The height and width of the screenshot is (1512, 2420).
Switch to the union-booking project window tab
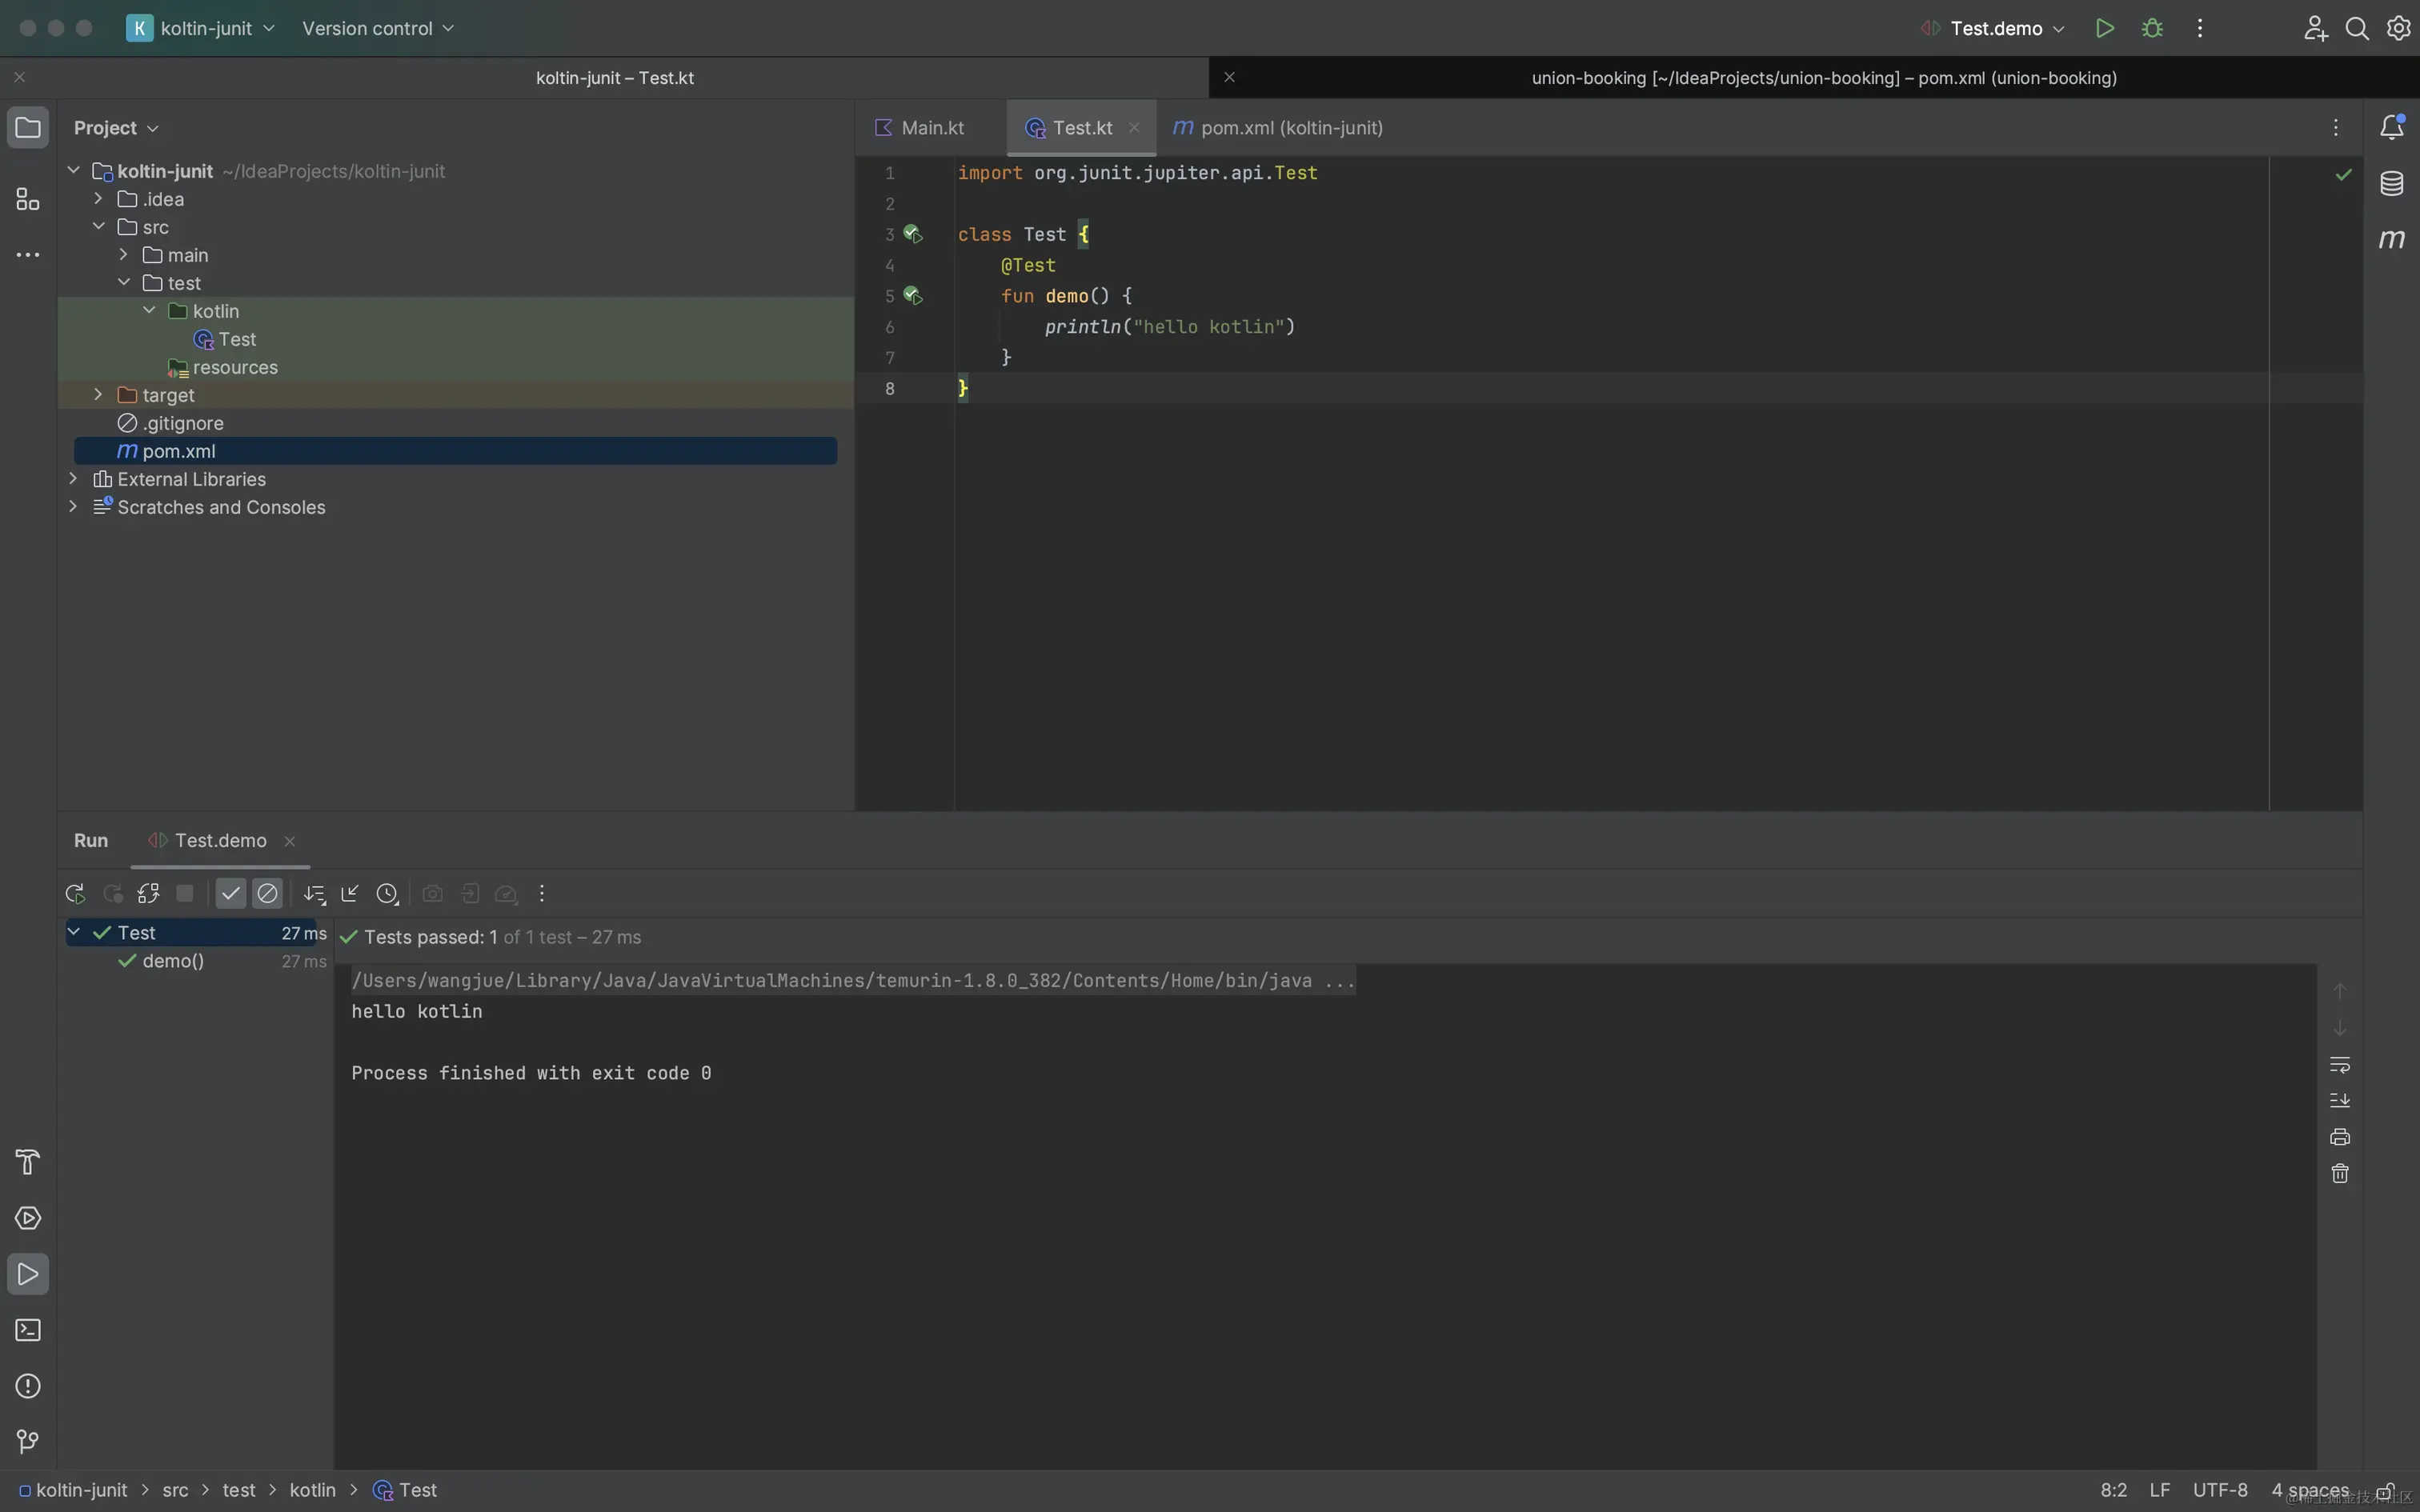(1824, 78)
